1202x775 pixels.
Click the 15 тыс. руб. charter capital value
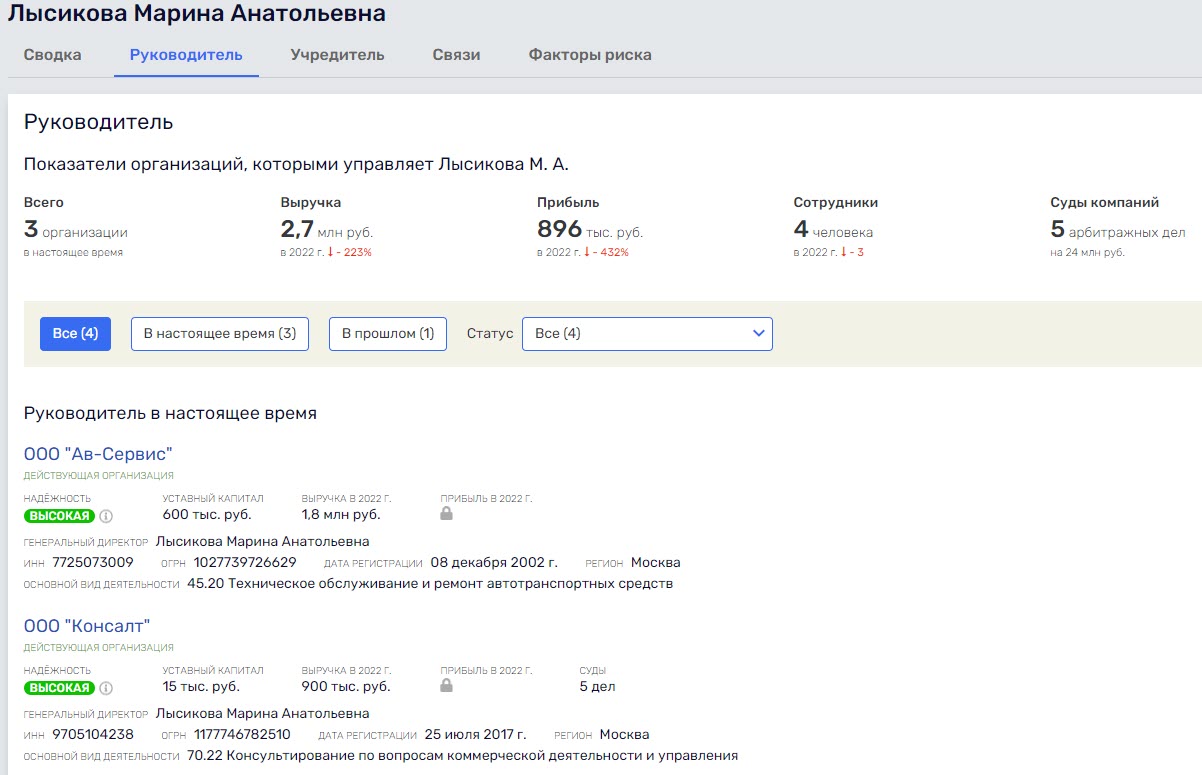point(201,687)
